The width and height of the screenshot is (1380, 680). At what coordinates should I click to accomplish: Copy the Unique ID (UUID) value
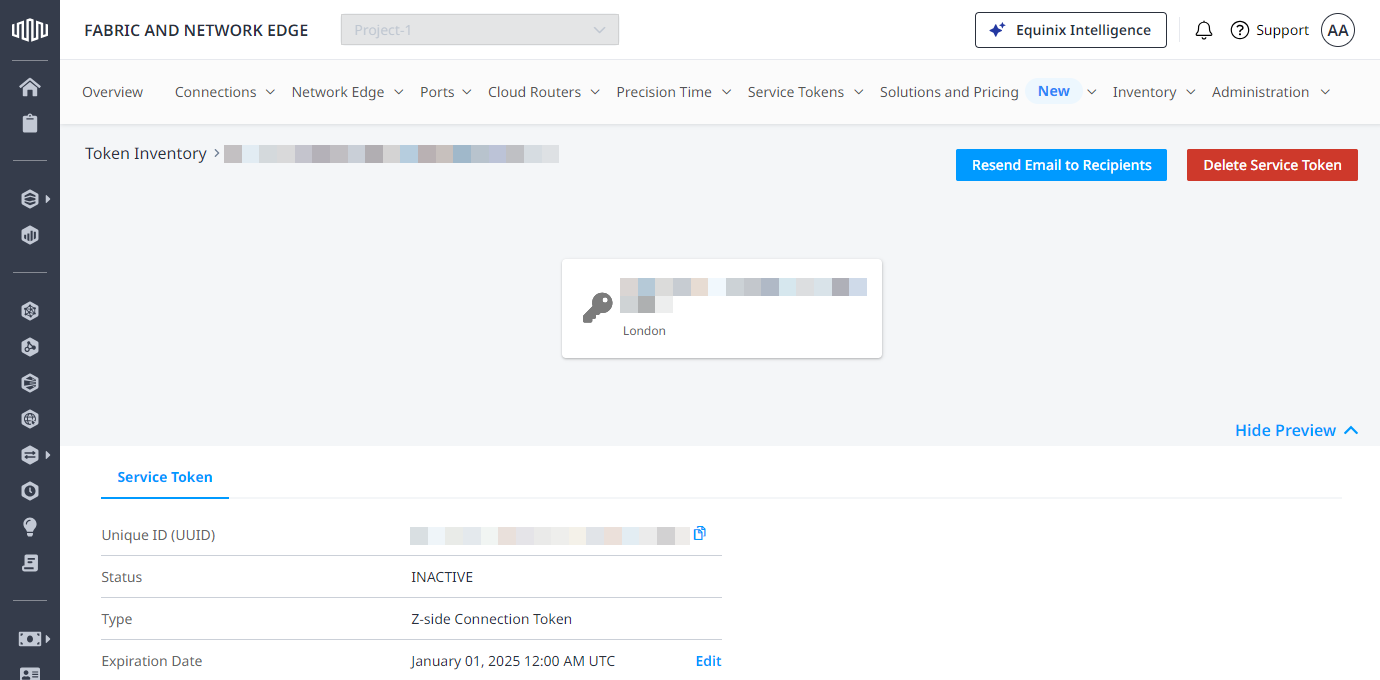(699, 533)
